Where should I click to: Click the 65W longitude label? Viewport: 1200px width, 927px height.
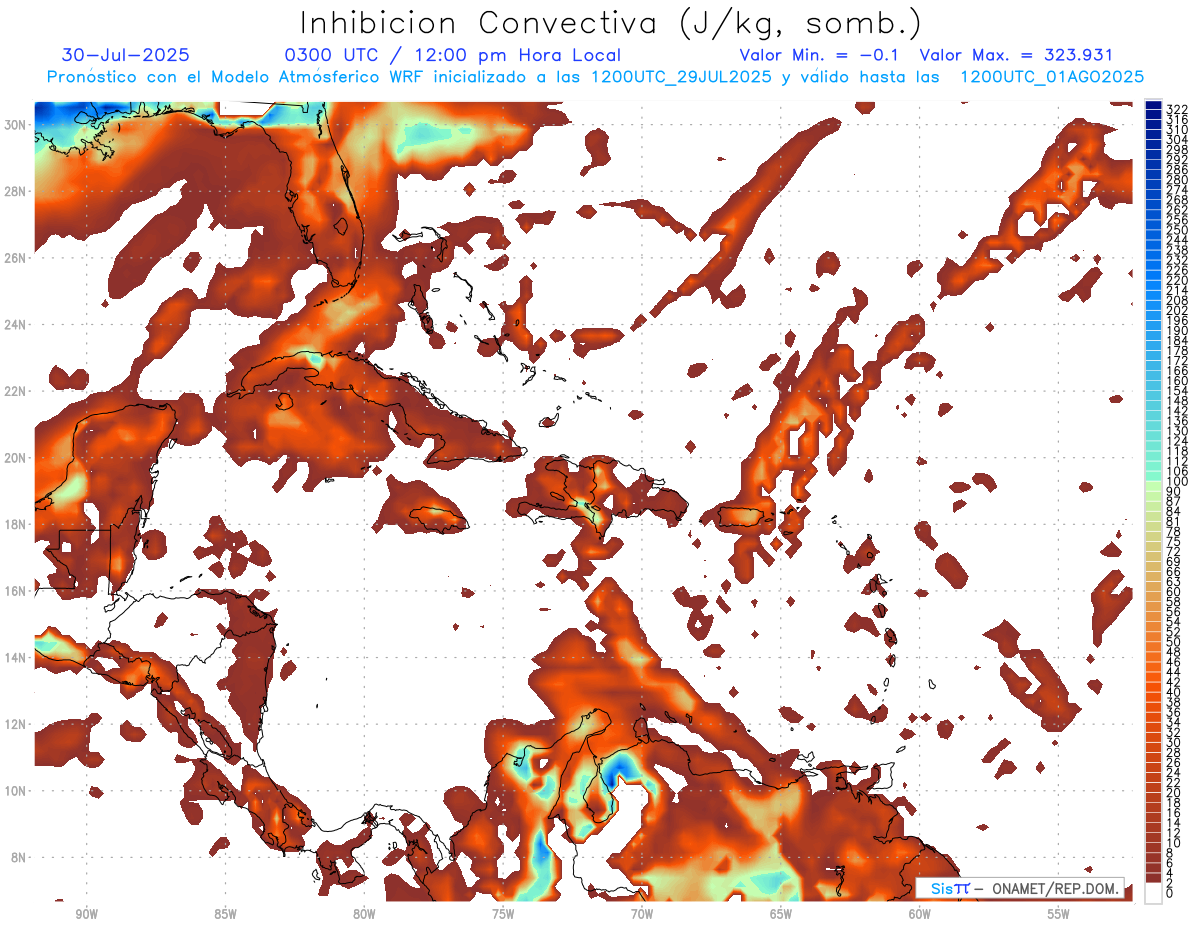point(781,915)
